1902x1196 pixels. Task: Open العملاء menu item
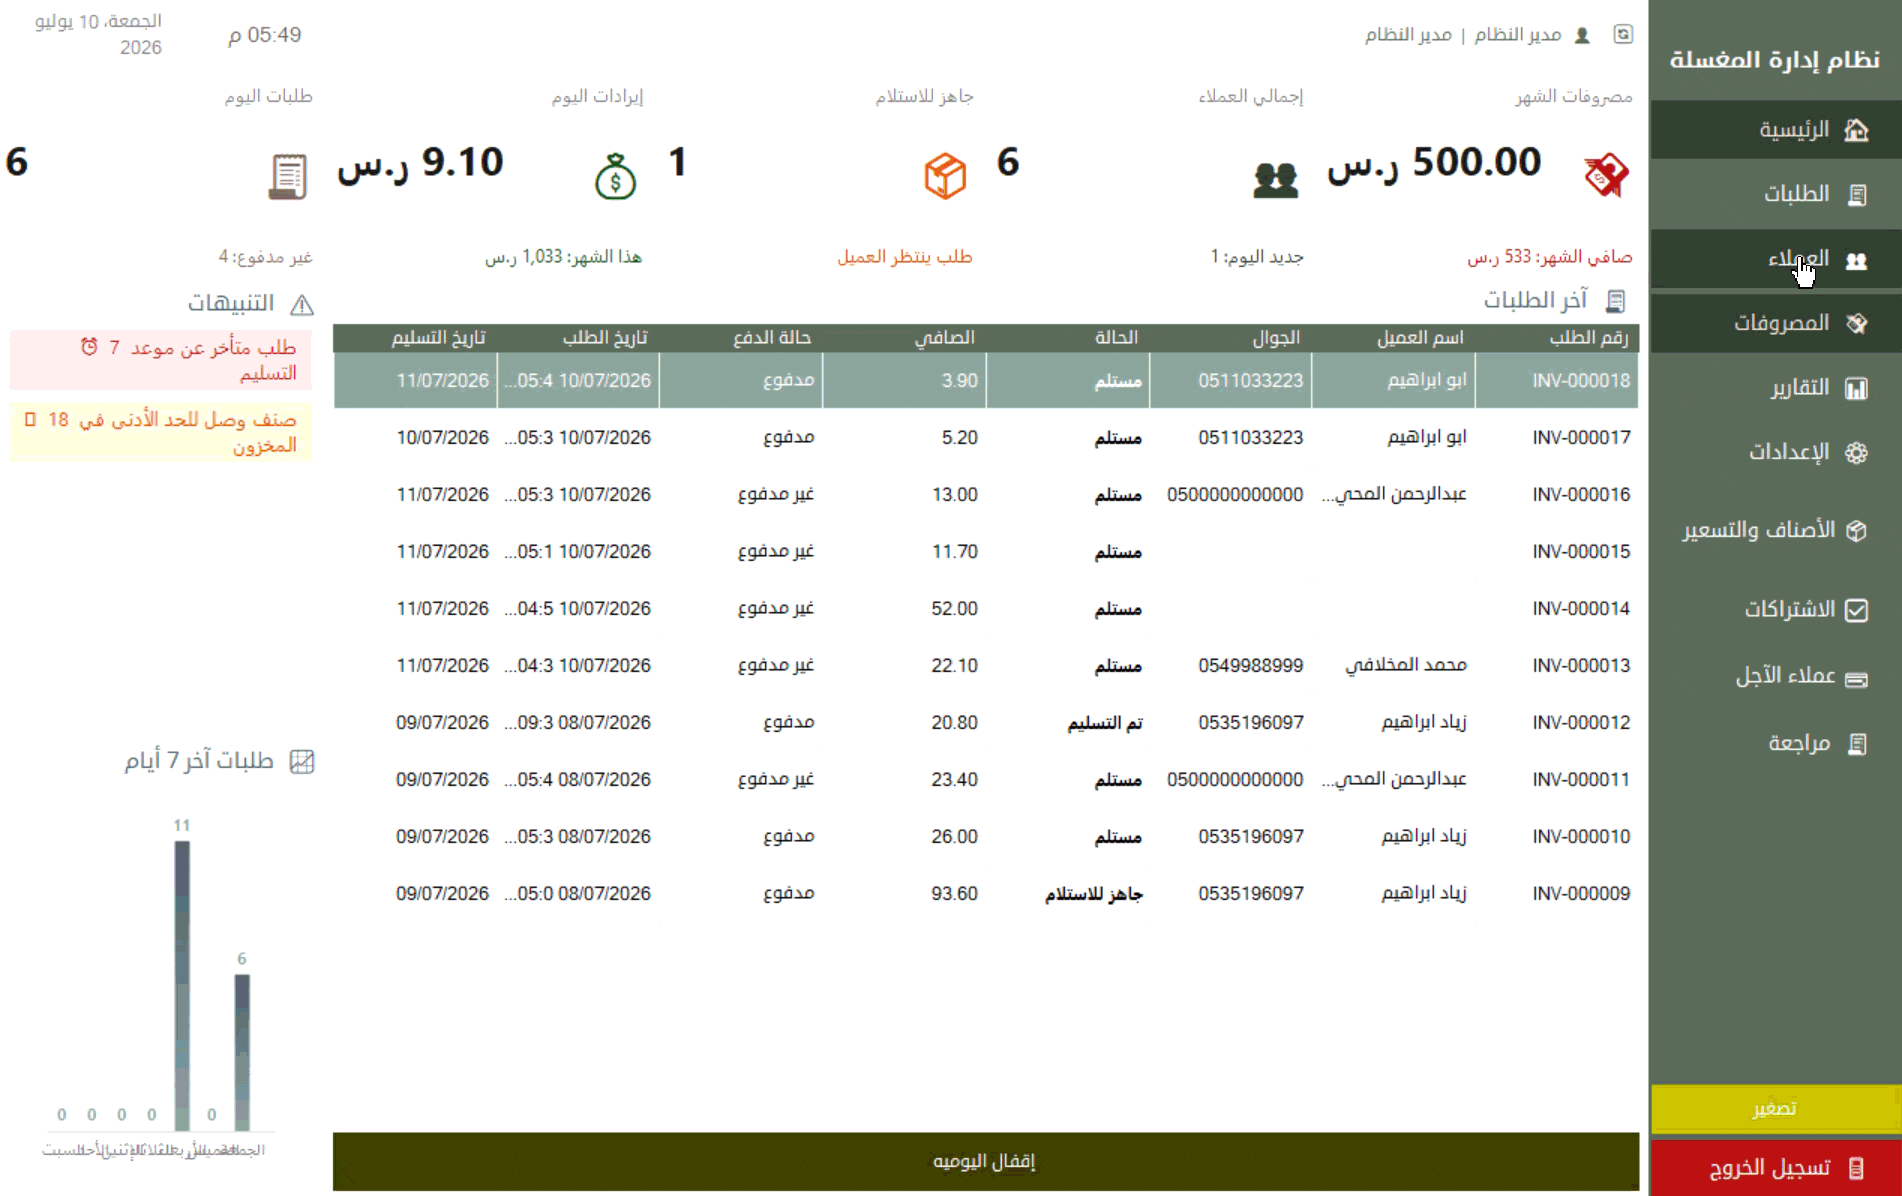click(x=1775, y=260)
